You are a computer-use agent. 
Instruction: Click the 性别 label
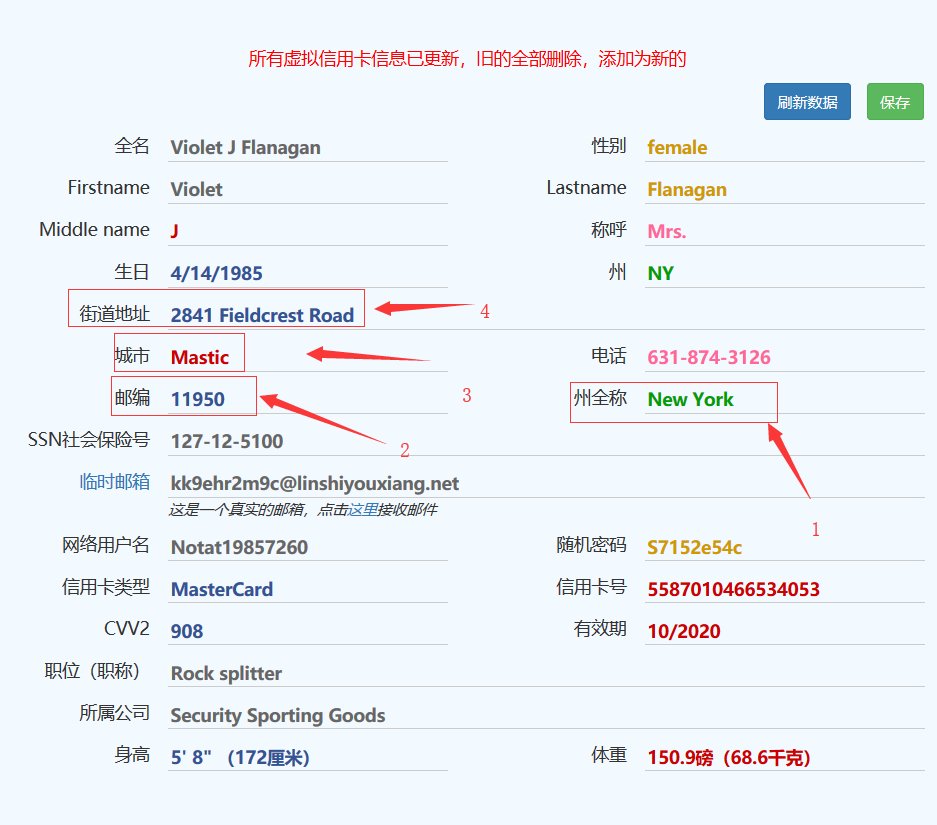pos(609,145)
